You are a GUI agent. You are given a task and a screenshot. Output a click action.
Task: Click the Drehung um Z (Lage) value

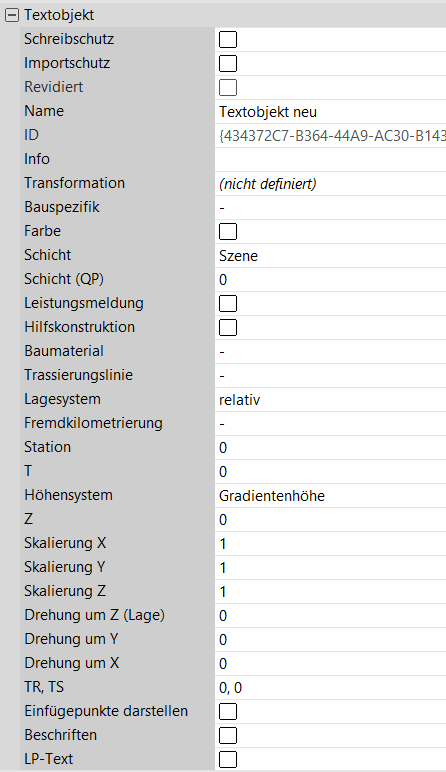(330, 615)
